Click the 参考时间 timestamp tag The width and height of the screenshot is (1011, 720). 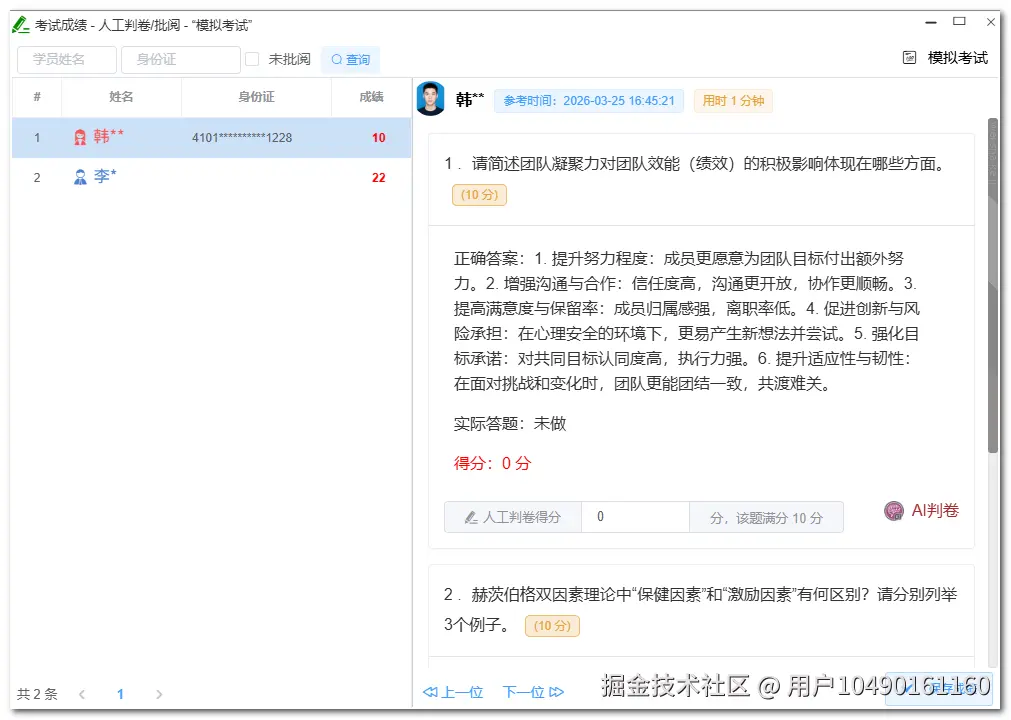589,101
